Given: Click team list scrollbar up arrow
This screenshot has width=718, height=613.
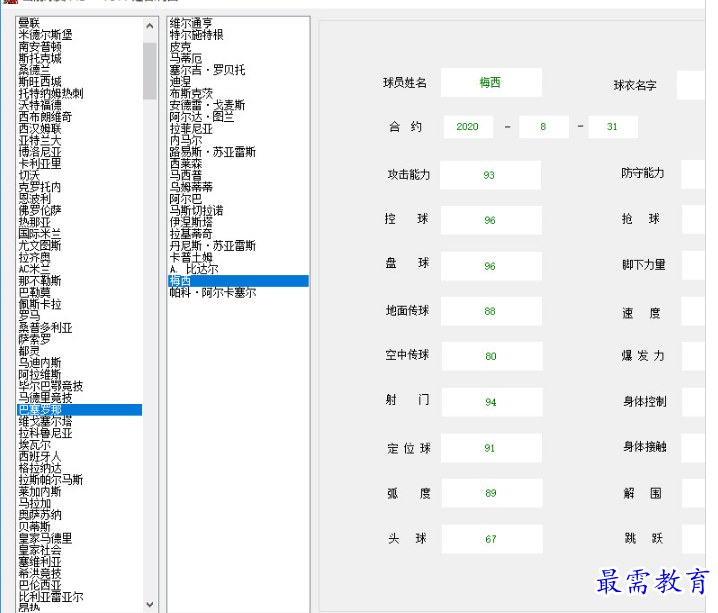Looking at the screenshot, I should (x=150, y=26).
